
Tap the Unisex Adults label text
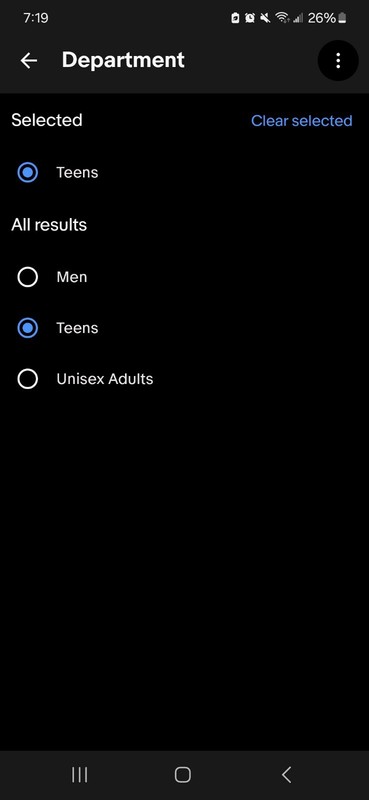tap(105, 379)
